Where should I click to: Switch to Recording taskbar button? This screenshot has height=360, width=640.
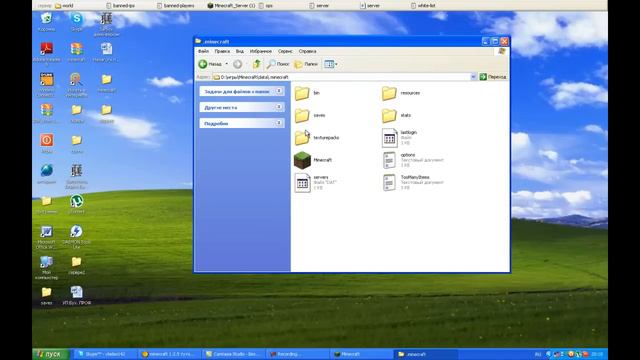pos(297,354)
